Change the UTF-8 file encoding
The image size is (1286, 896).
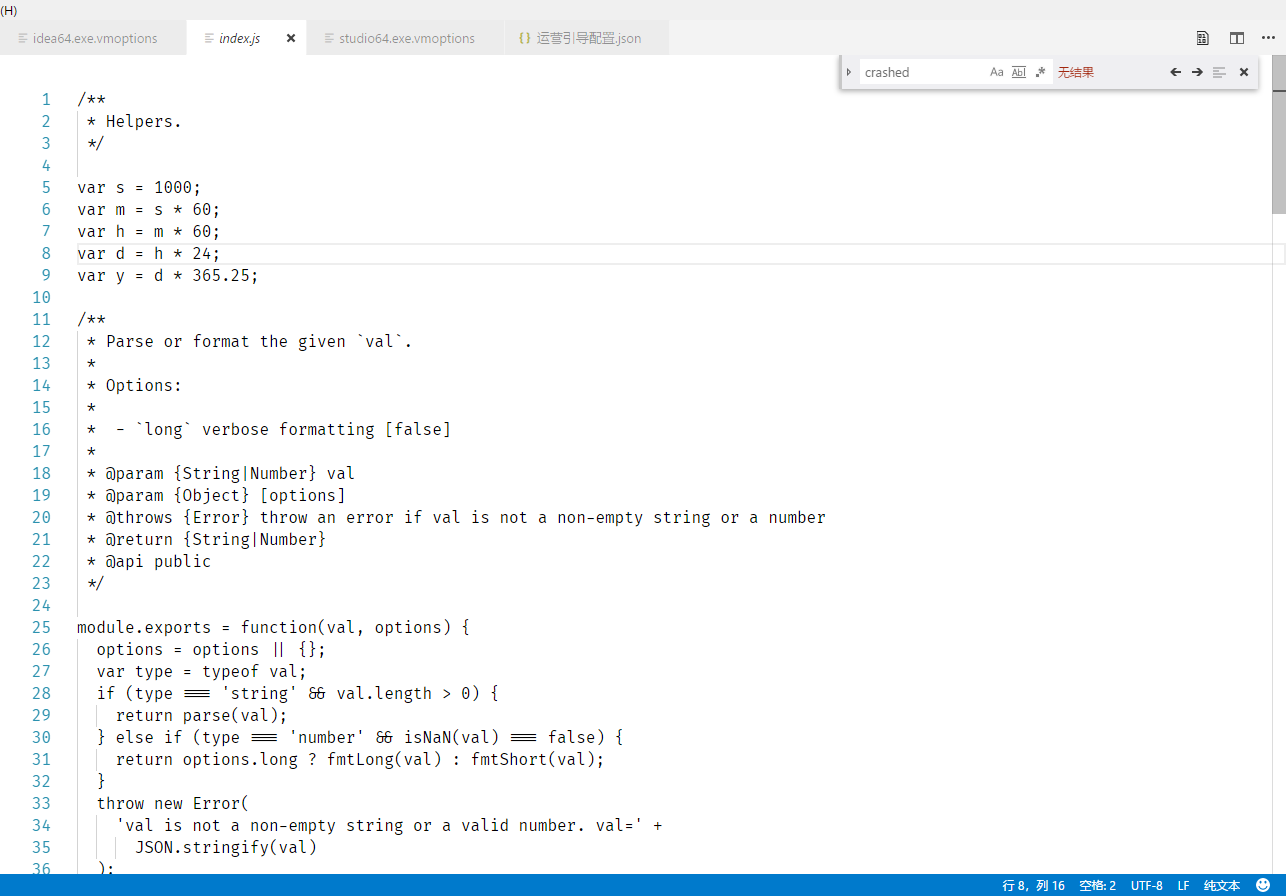tap(1146, 884)
